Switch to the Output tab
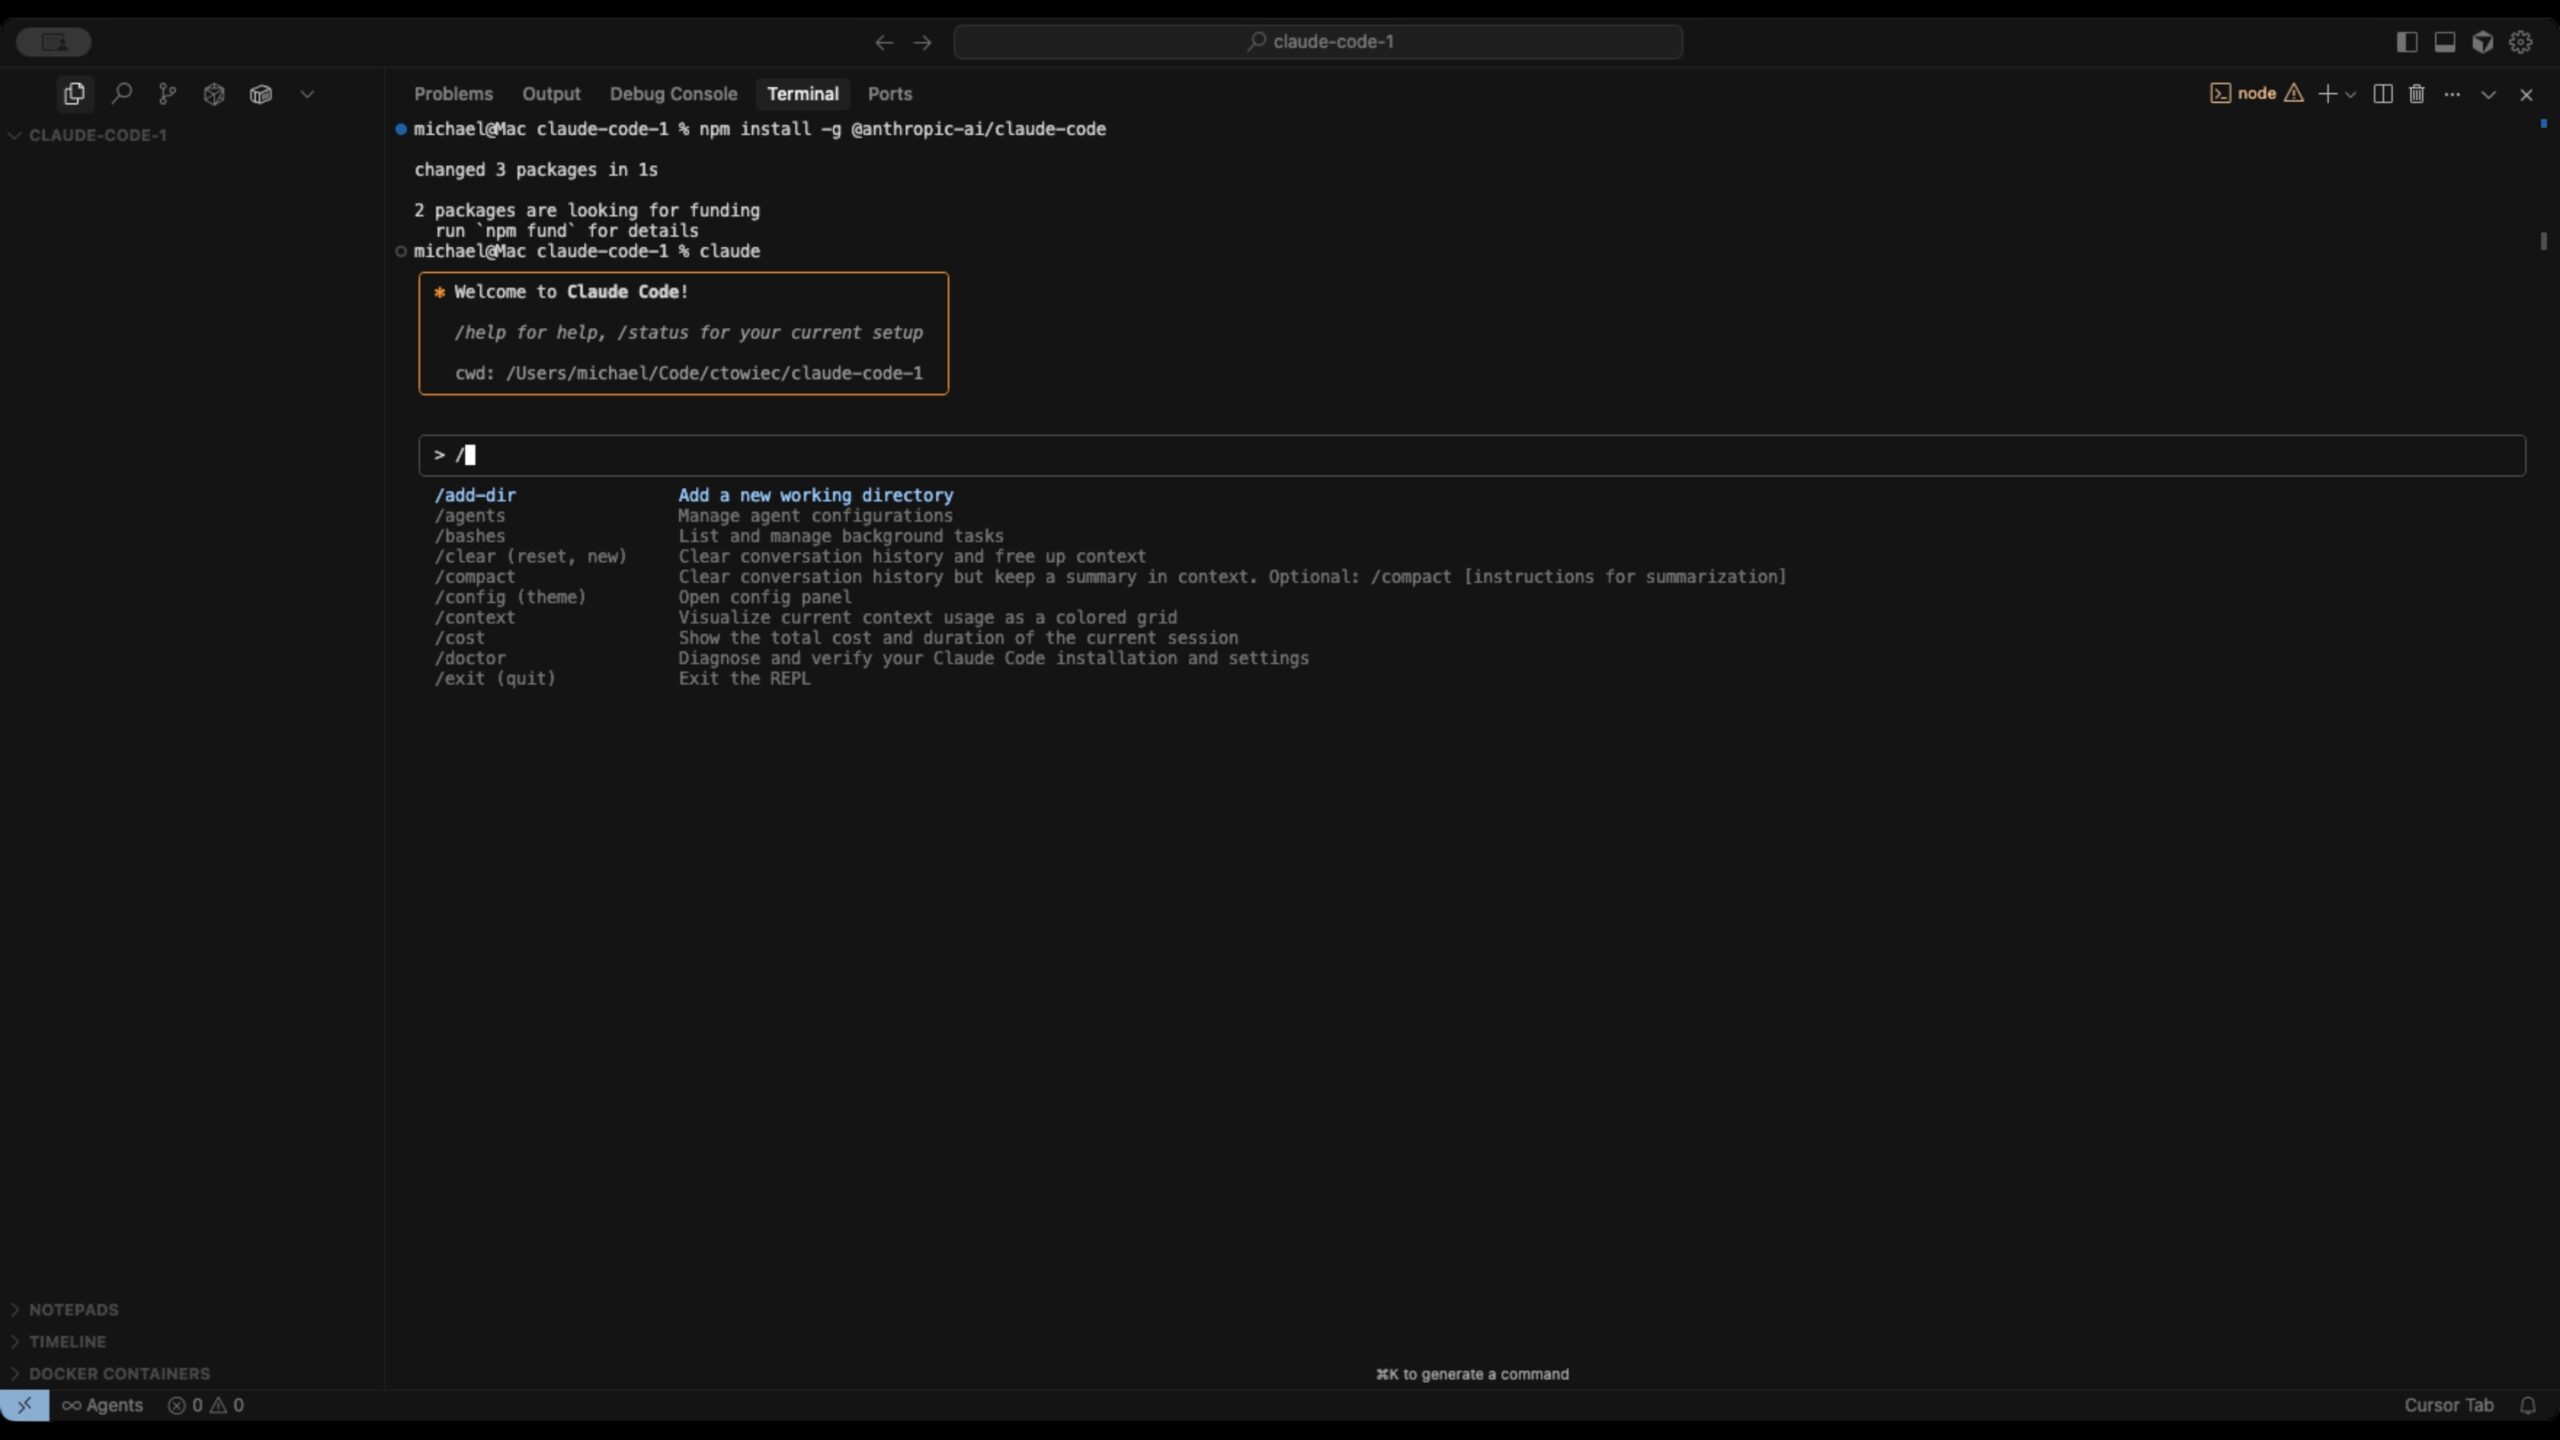2560x1440 pixels. click(551, 94)
